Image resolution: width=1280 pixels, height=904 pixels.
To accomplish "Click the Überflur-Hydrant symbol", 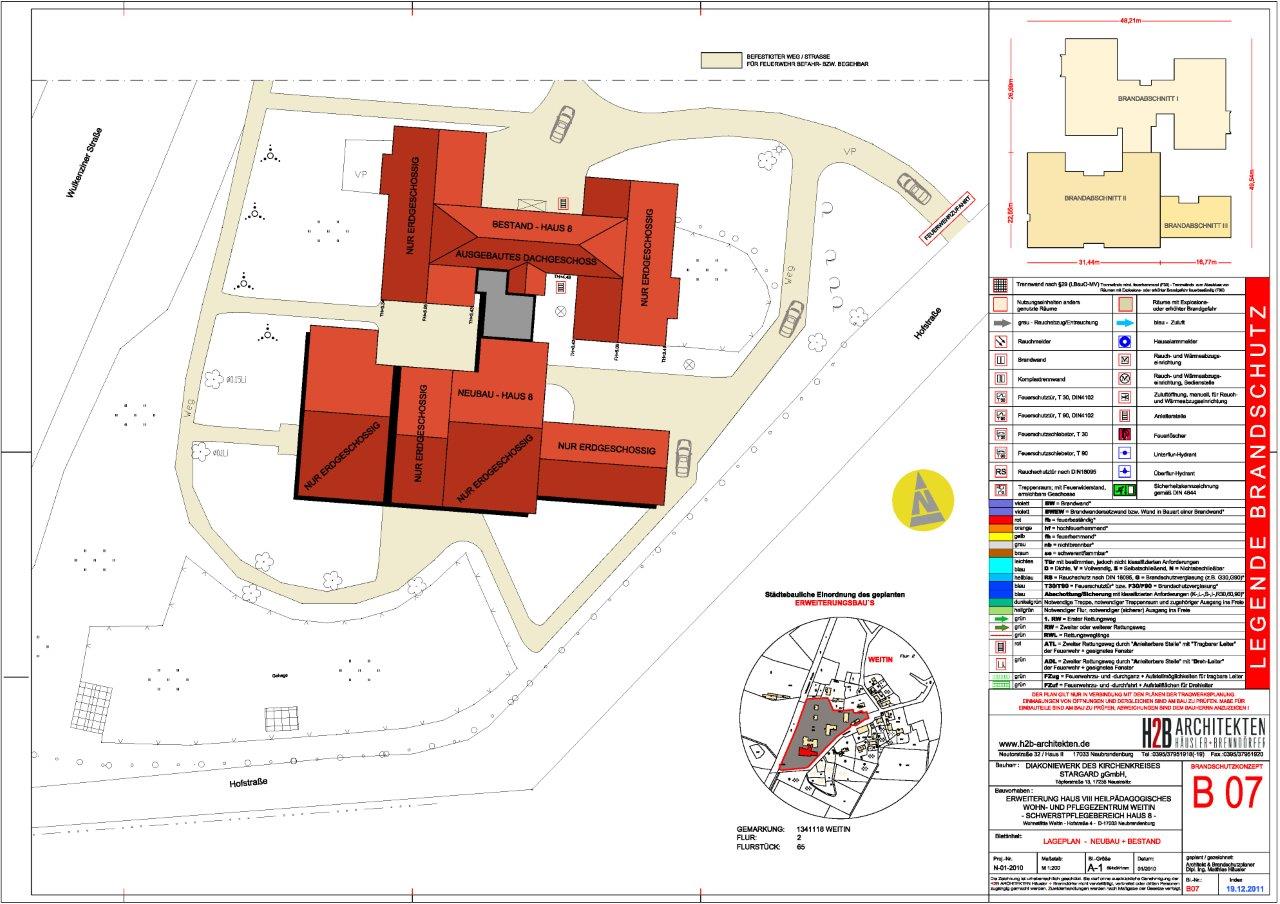I will click(x=1125, y=472).
